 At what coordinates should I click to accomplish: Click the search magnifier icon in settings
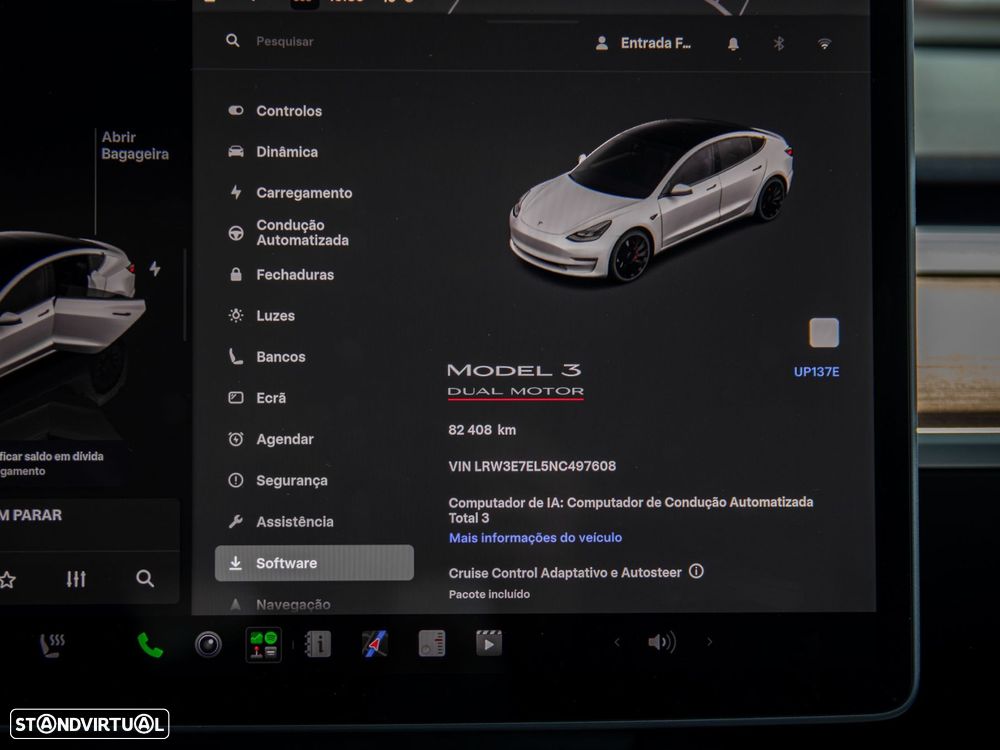click(x=233, y=41)
